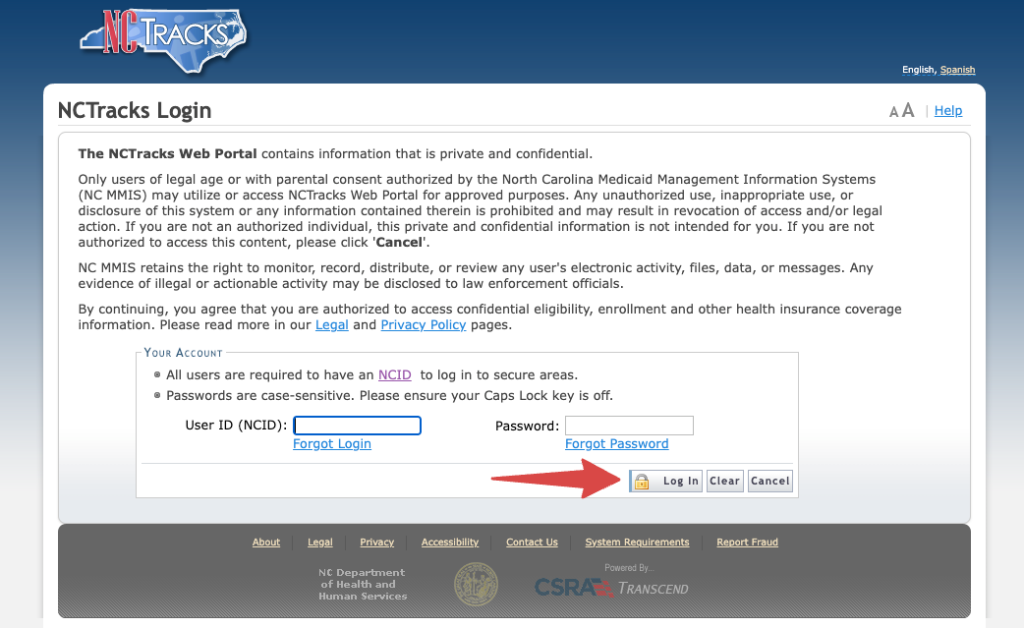Screen dimensions: 1024x628
Task: Follow the Forgot Login link
Action: point(331,443)
